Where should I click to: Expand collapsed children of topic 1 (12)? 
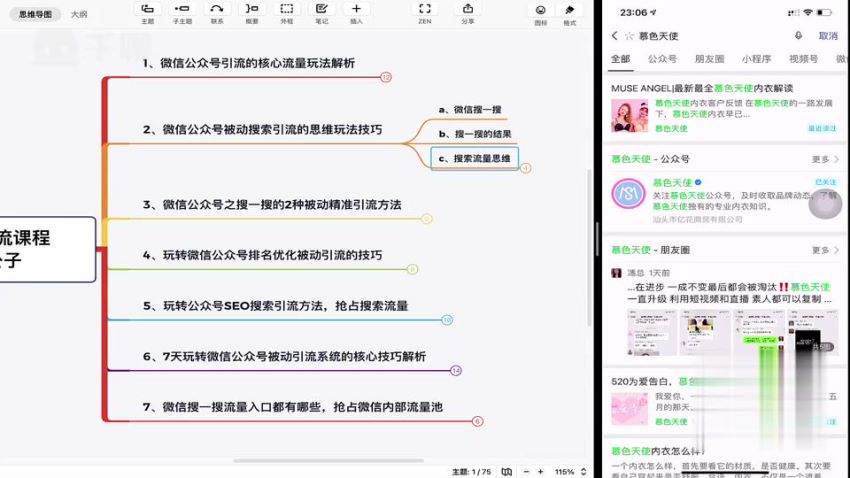point(386,77)
